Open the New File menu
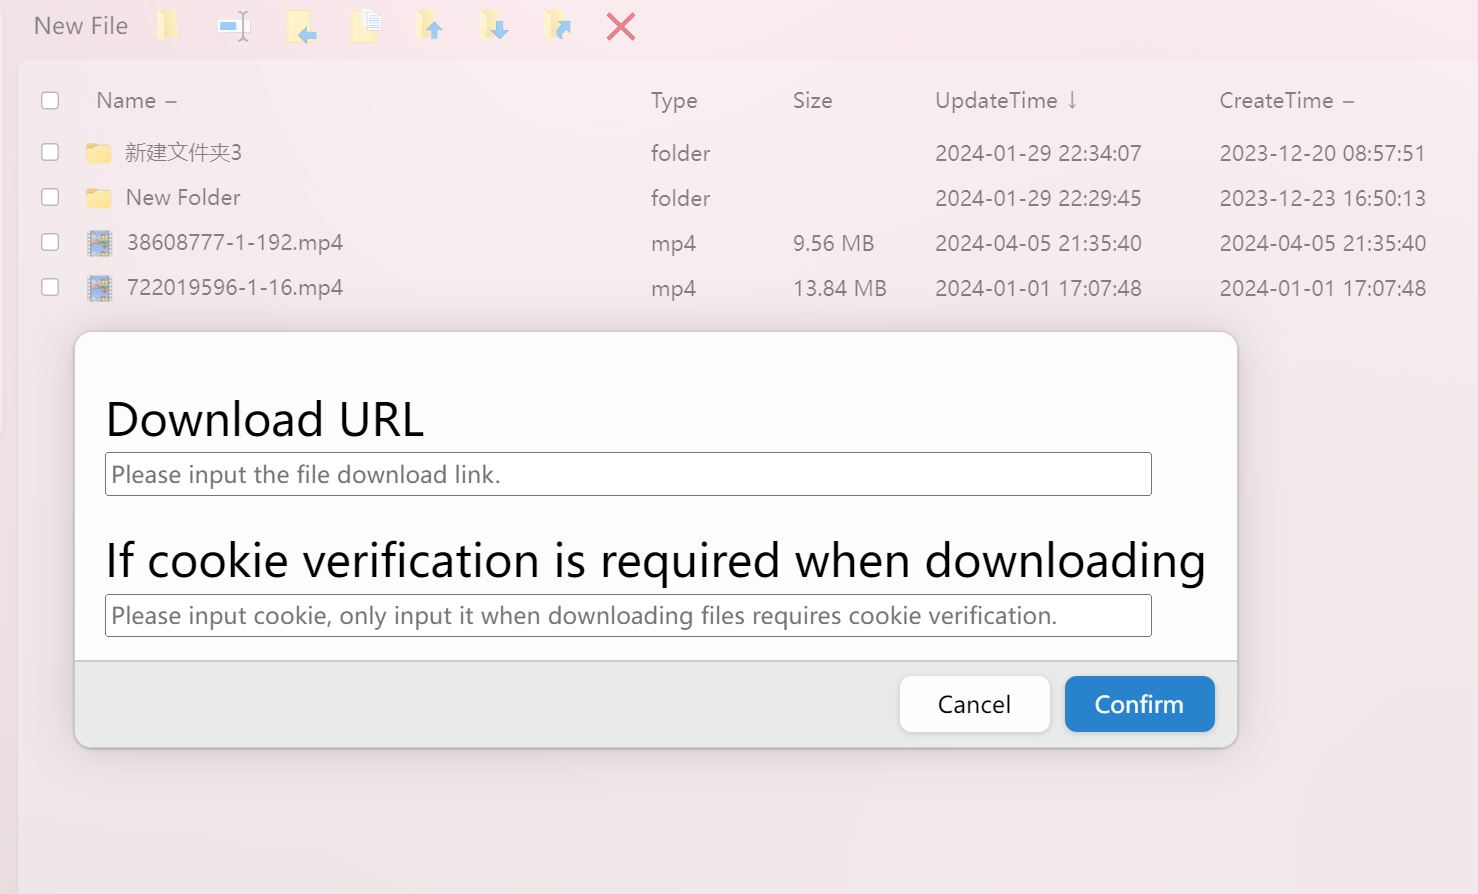This screenshot has width=1478, height=894. 80,26
